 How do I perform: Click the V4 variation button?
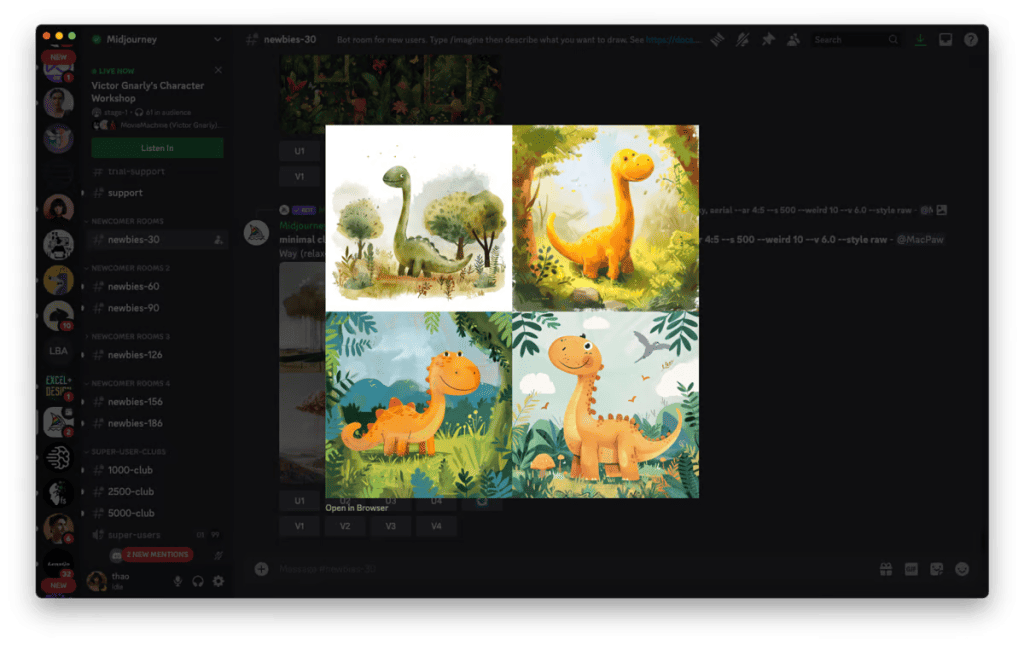[x=436, y=526]
